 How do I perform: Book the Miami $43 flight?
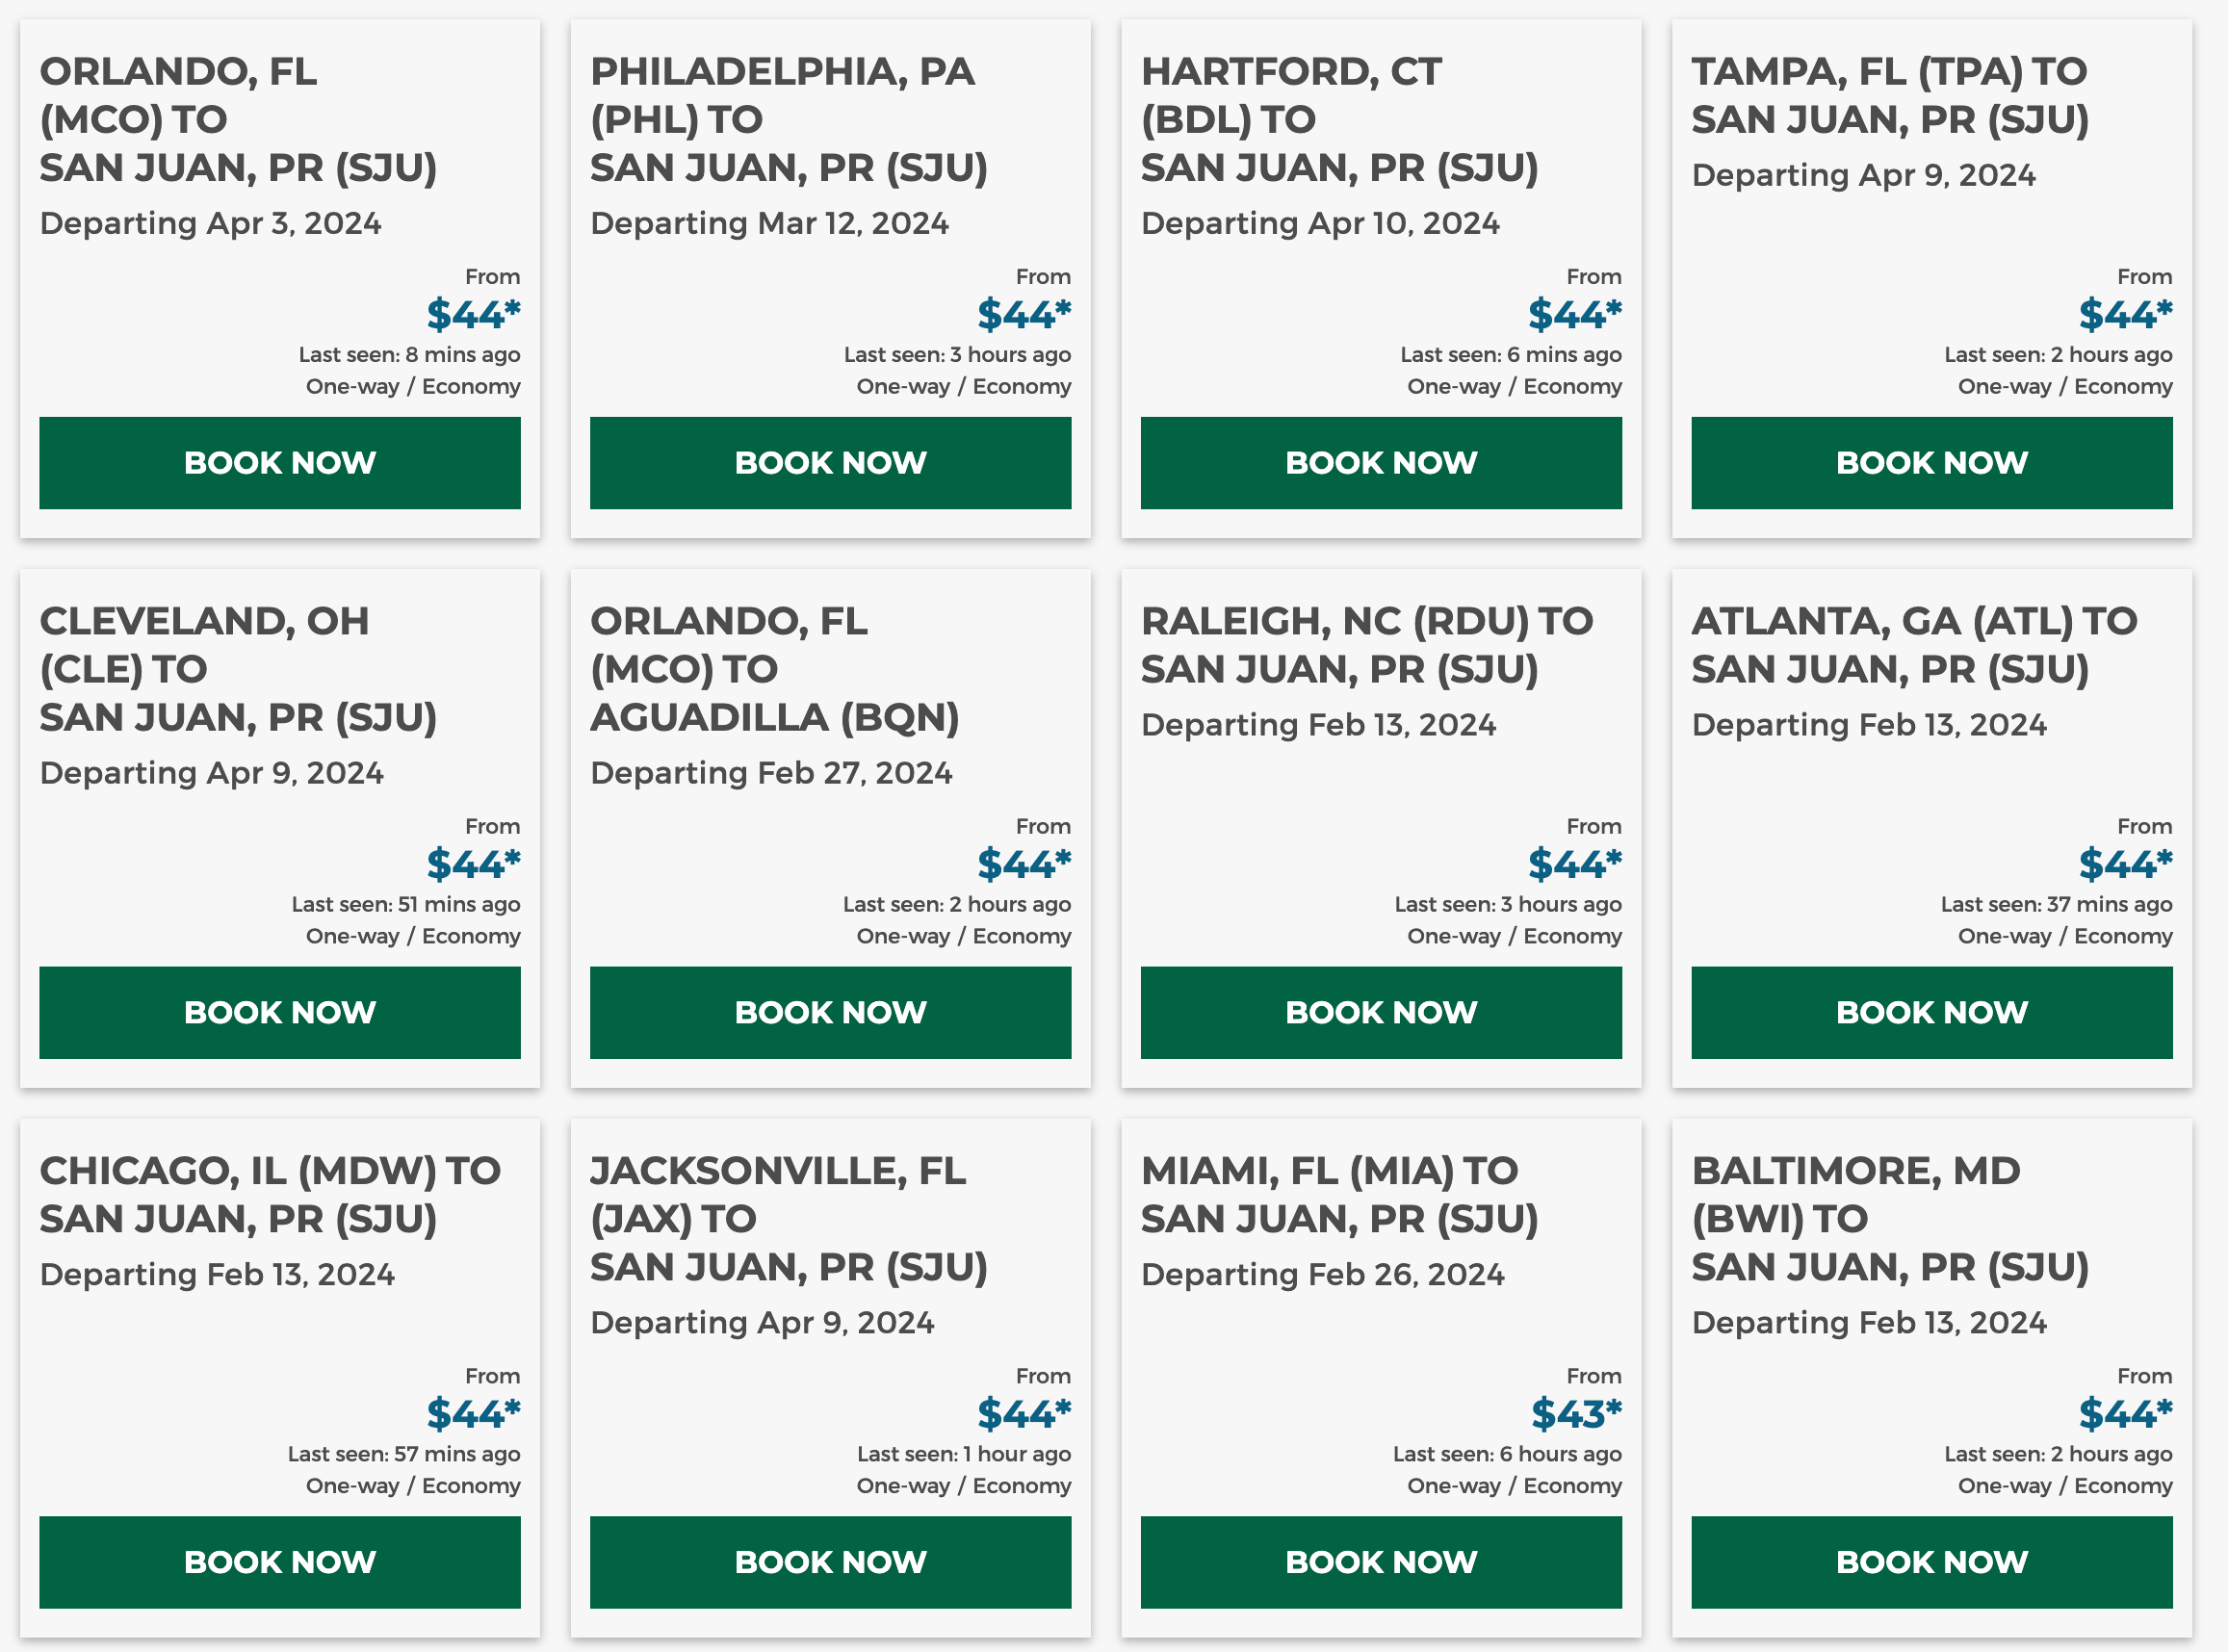[1381, 1562]
